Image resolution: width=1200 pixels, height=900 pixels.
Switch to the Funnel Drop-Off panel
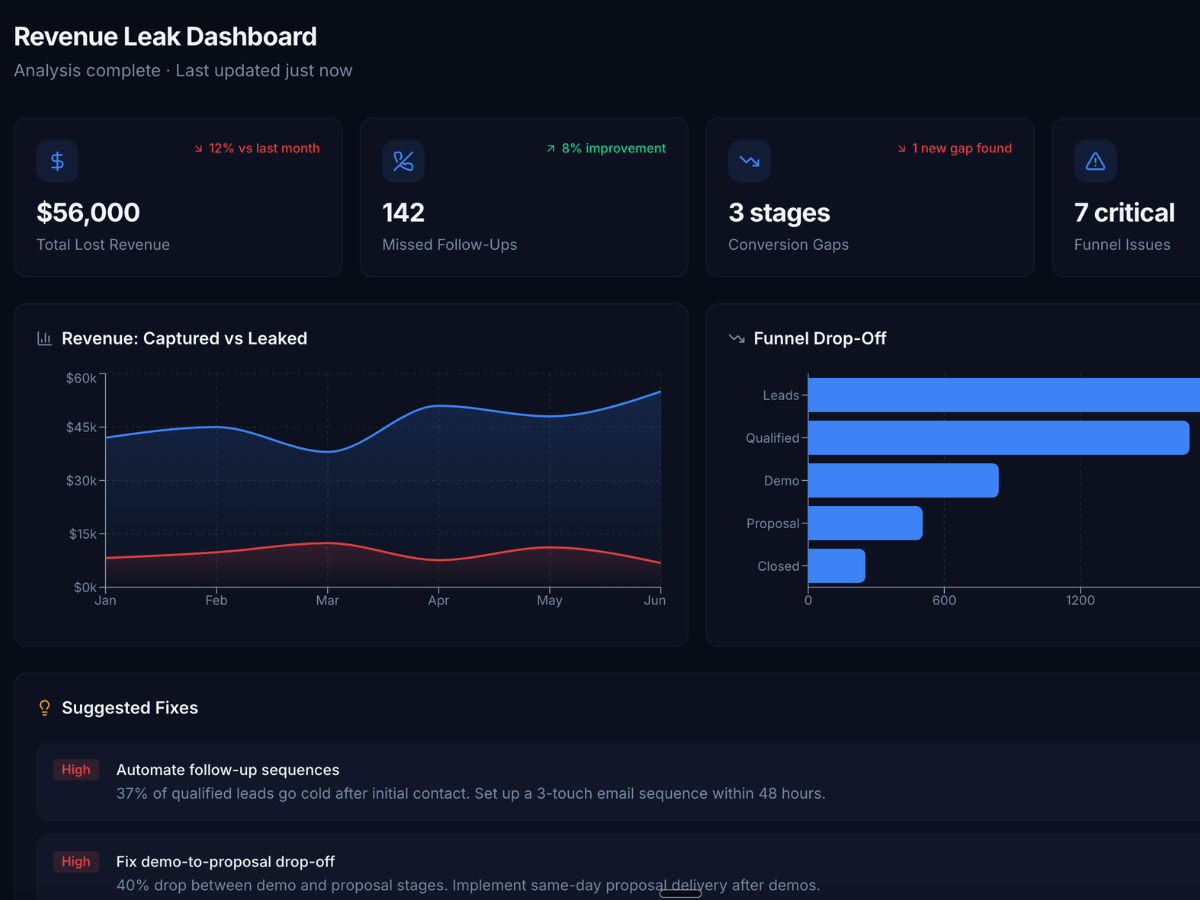pyautogui.click(x=820, y=338)
